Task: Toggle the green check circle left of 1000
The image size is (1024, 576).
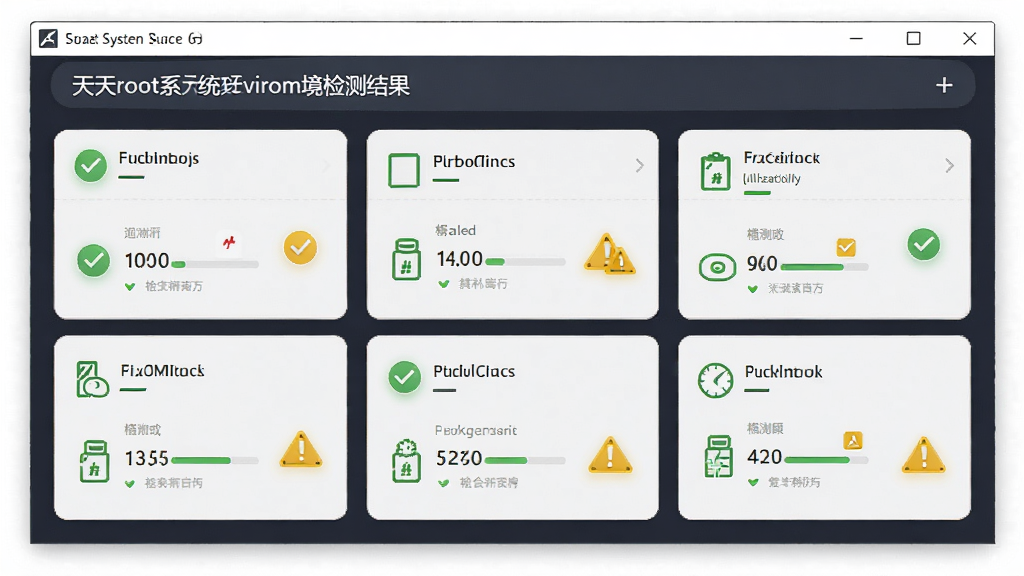Action: (x=94, y=261)
